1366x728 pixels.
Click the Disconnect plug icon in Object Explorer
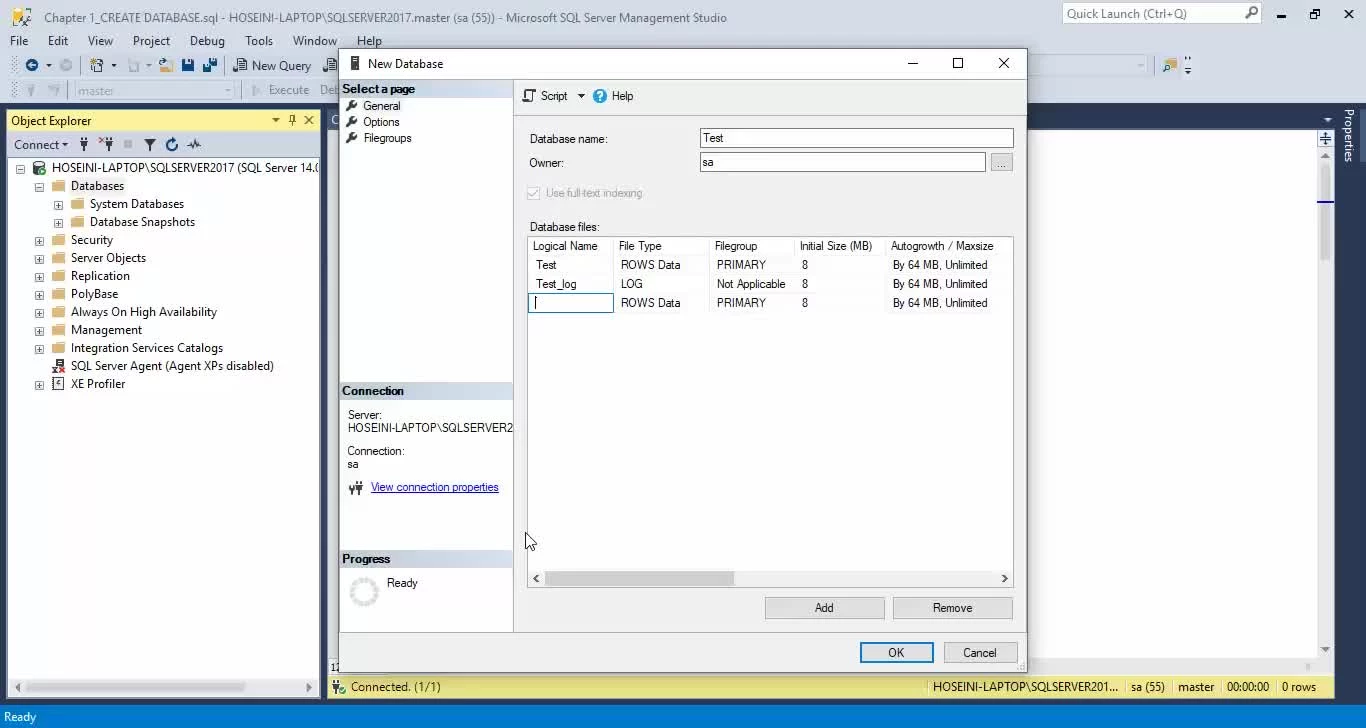106,144
